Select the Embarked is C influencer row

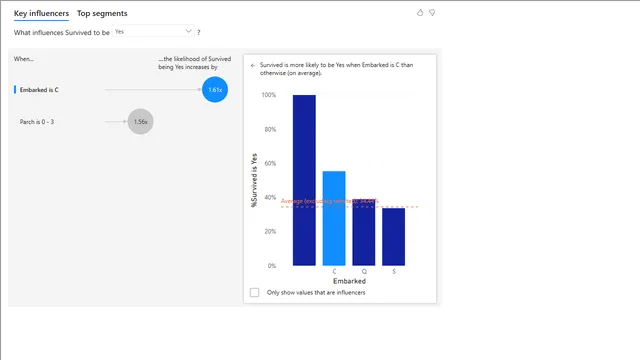[x=121, y=89]
